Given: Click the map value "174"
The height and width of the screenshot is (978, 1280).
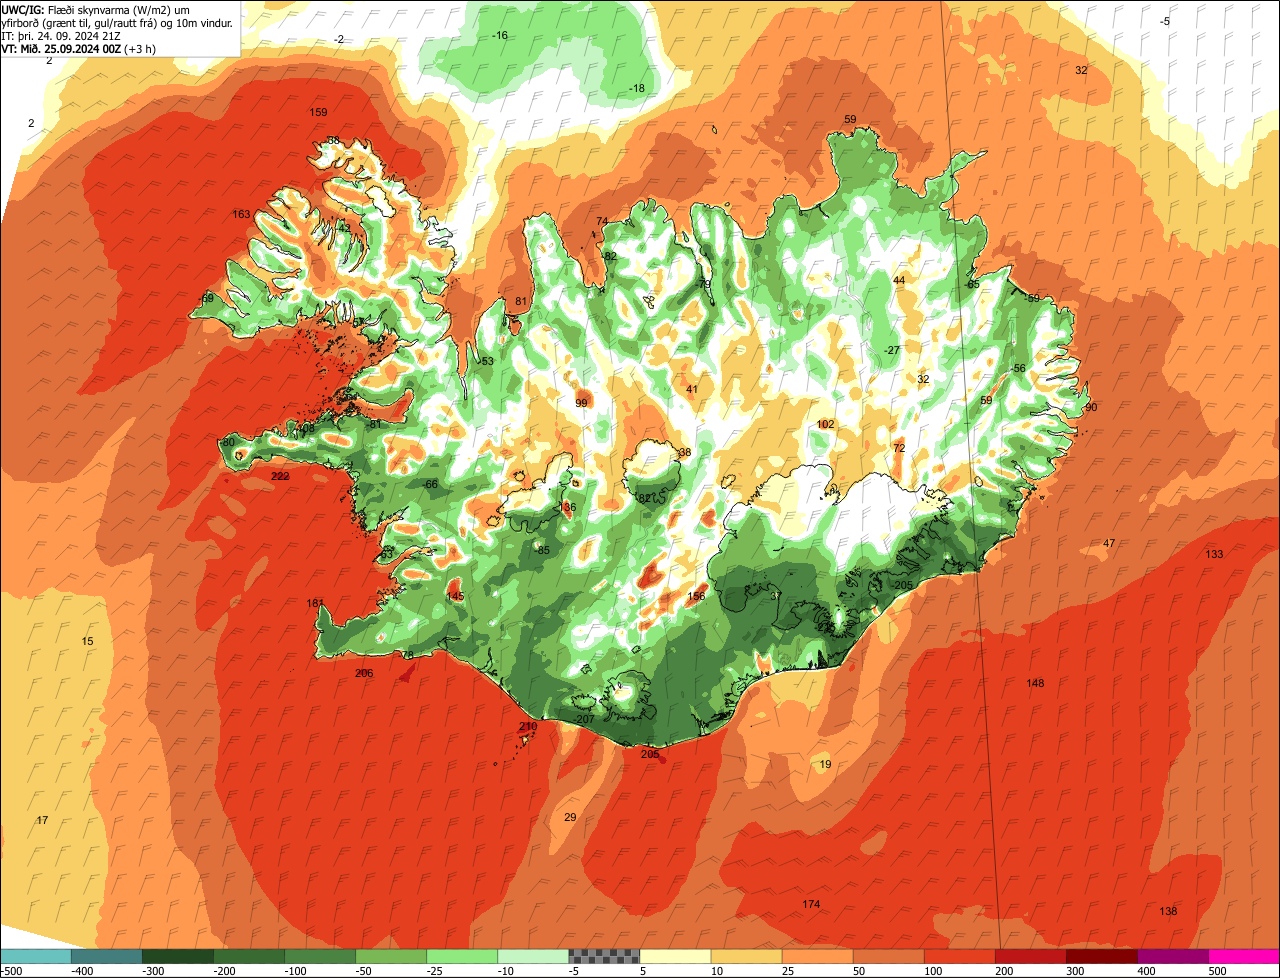Looking at the screenshot, I should point(811,904).
